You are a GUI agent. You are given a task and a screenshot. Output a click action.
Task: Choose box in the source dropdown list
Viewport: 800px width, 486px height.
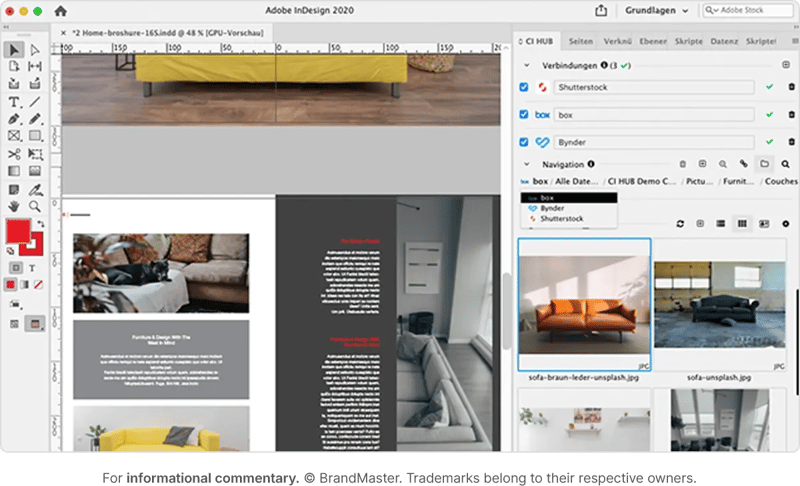[x=569, y=197]
